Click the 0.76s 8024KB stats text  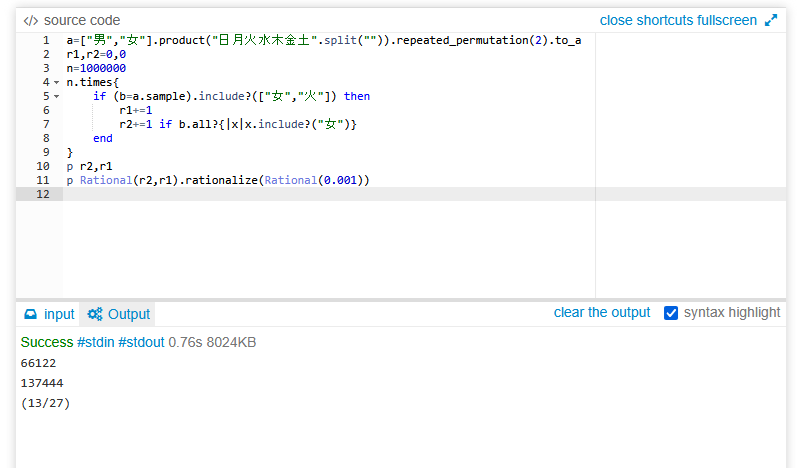(x=212, y=342)
